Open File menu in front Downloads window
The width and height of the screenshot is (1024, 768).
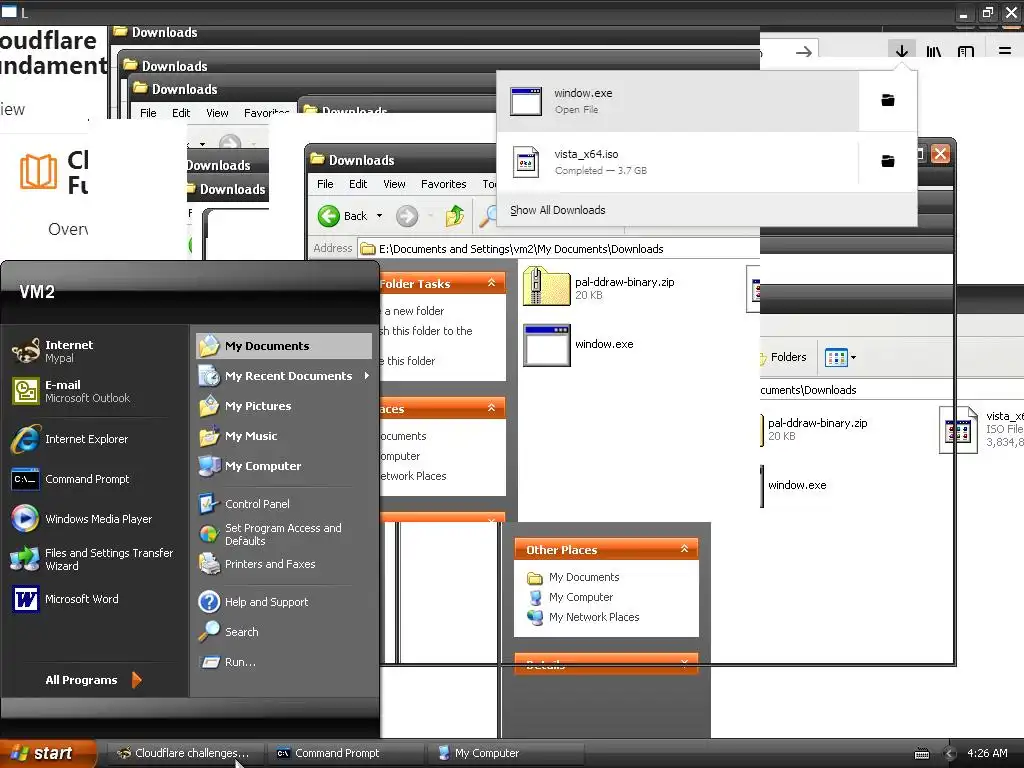pos(325,184)
